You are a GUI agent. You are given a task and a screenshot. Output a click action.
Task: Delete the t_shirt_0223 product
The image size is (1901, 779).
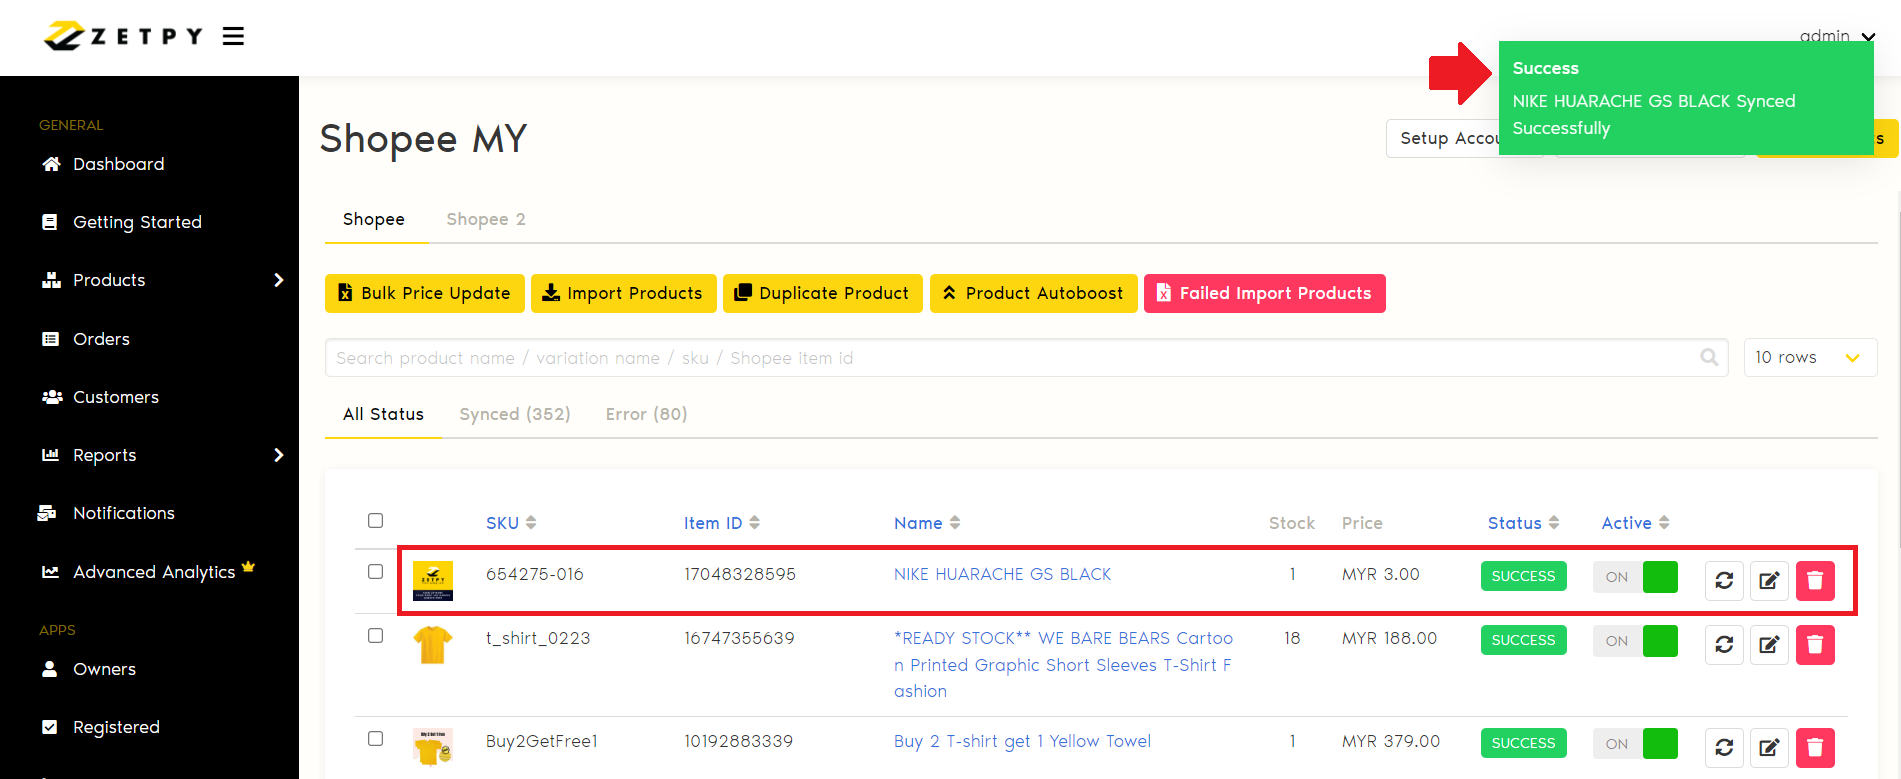click(1815, 644)
